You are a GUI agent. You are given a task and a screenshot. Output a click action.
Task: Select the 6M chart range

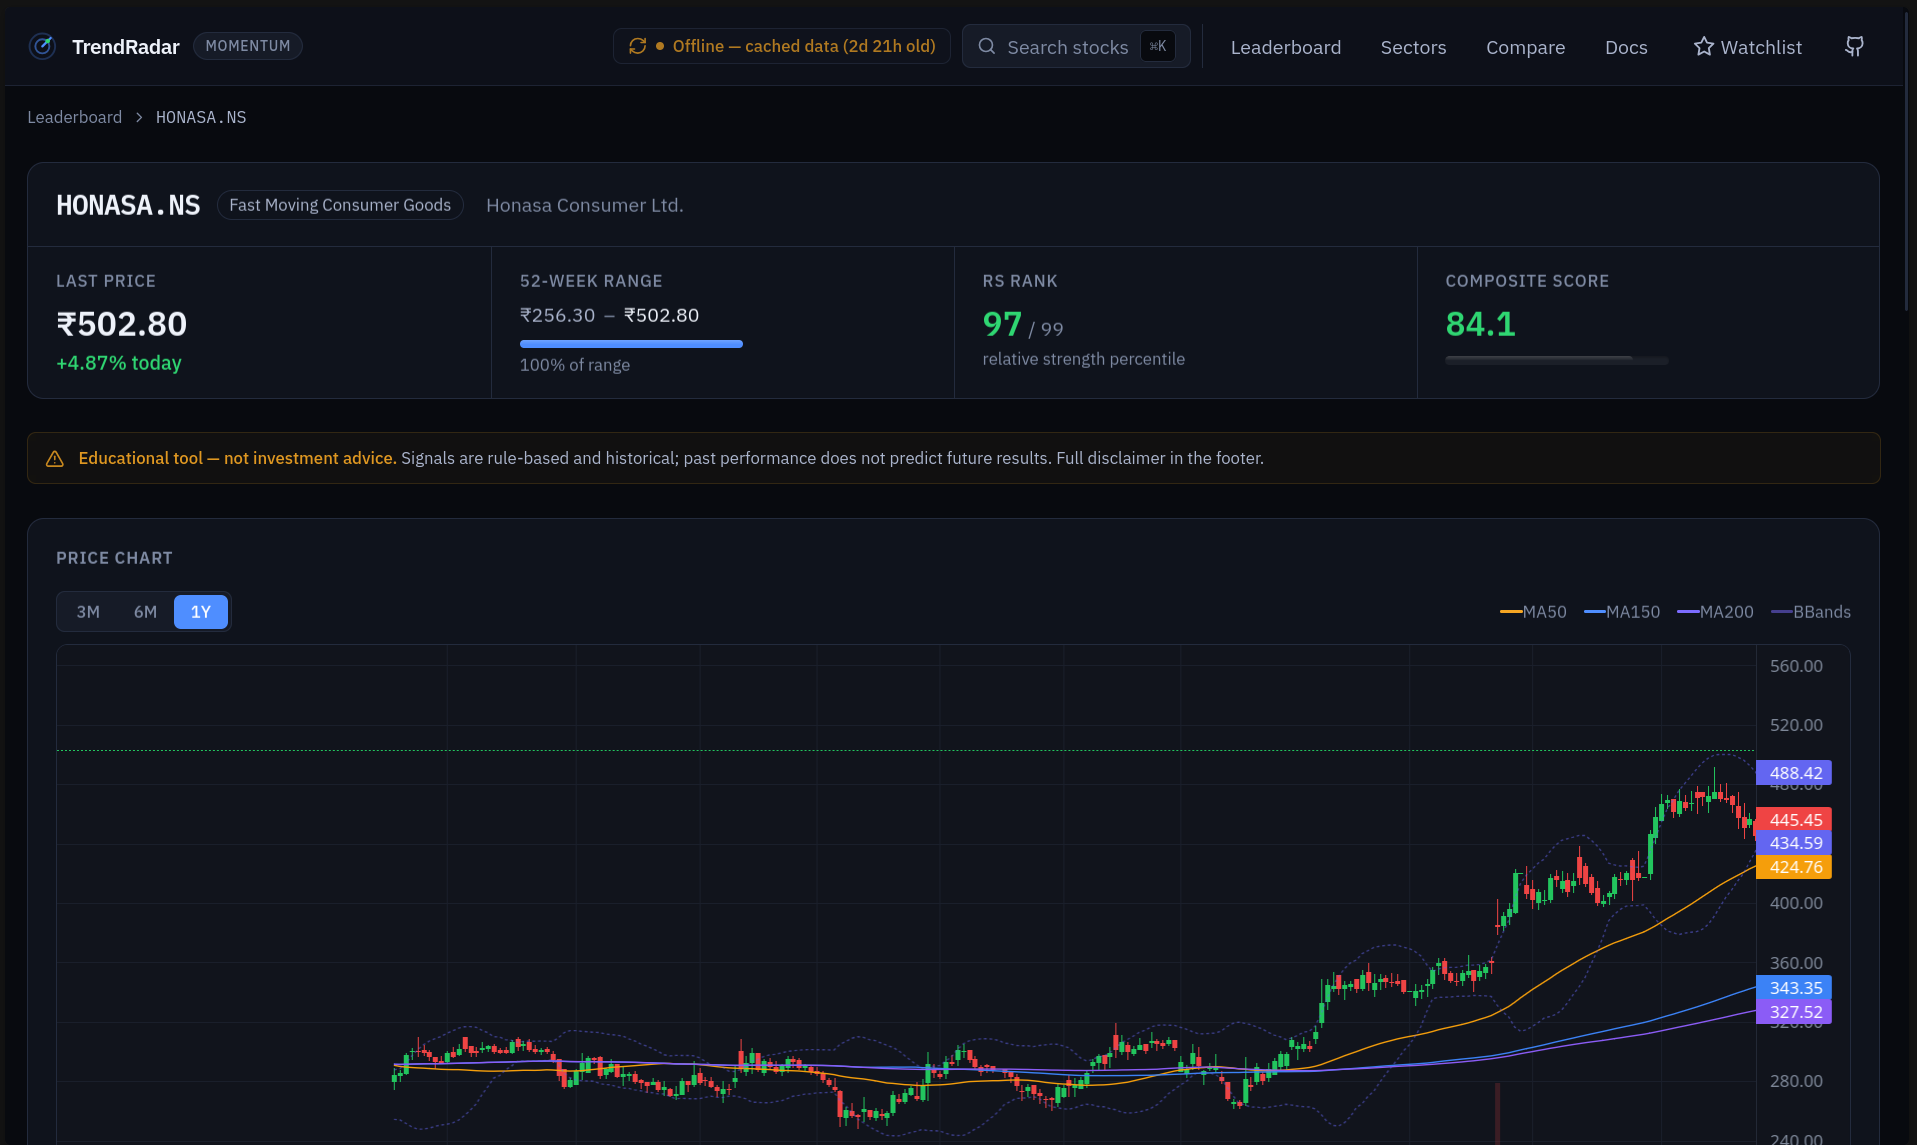pyautogui.click(x=145, y=612)
